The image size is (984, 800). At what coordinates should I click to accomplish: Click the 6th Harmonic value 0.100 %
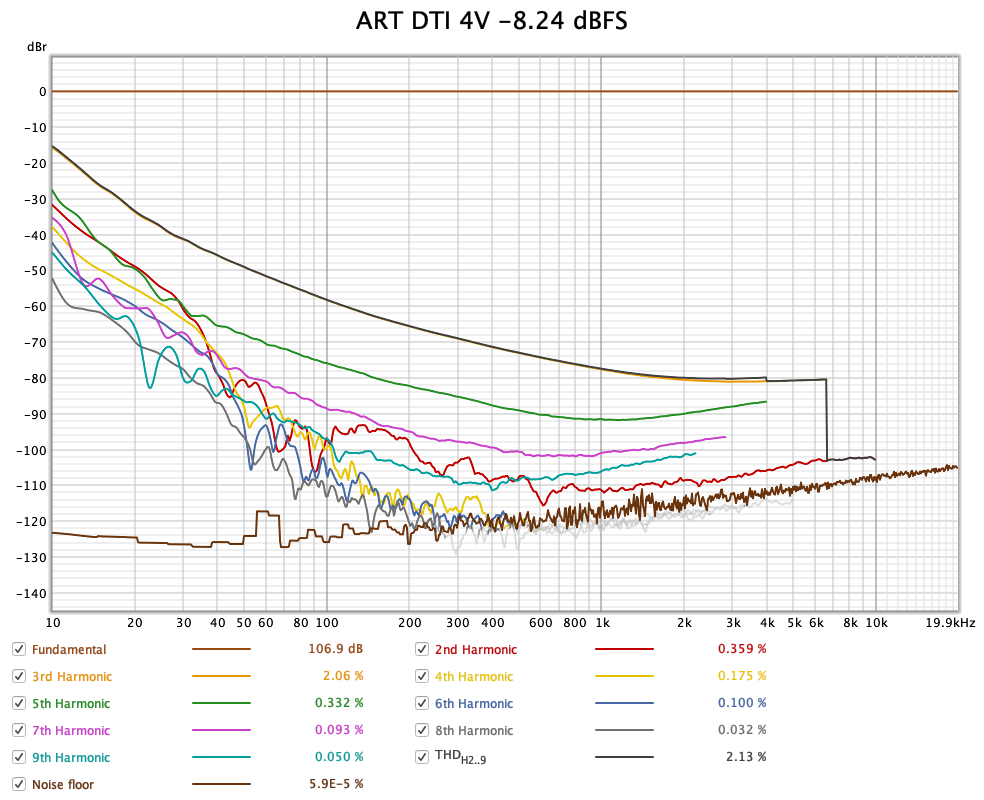tap(742, 703)
